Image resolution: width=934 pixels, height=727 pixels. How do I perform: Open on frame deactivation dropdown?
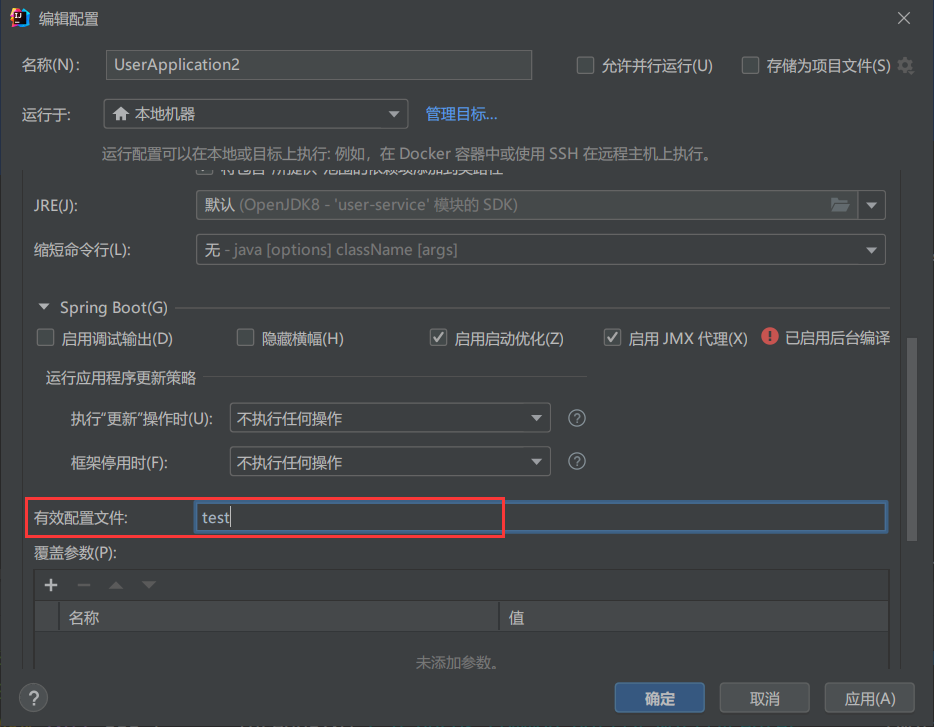point(390,462)
